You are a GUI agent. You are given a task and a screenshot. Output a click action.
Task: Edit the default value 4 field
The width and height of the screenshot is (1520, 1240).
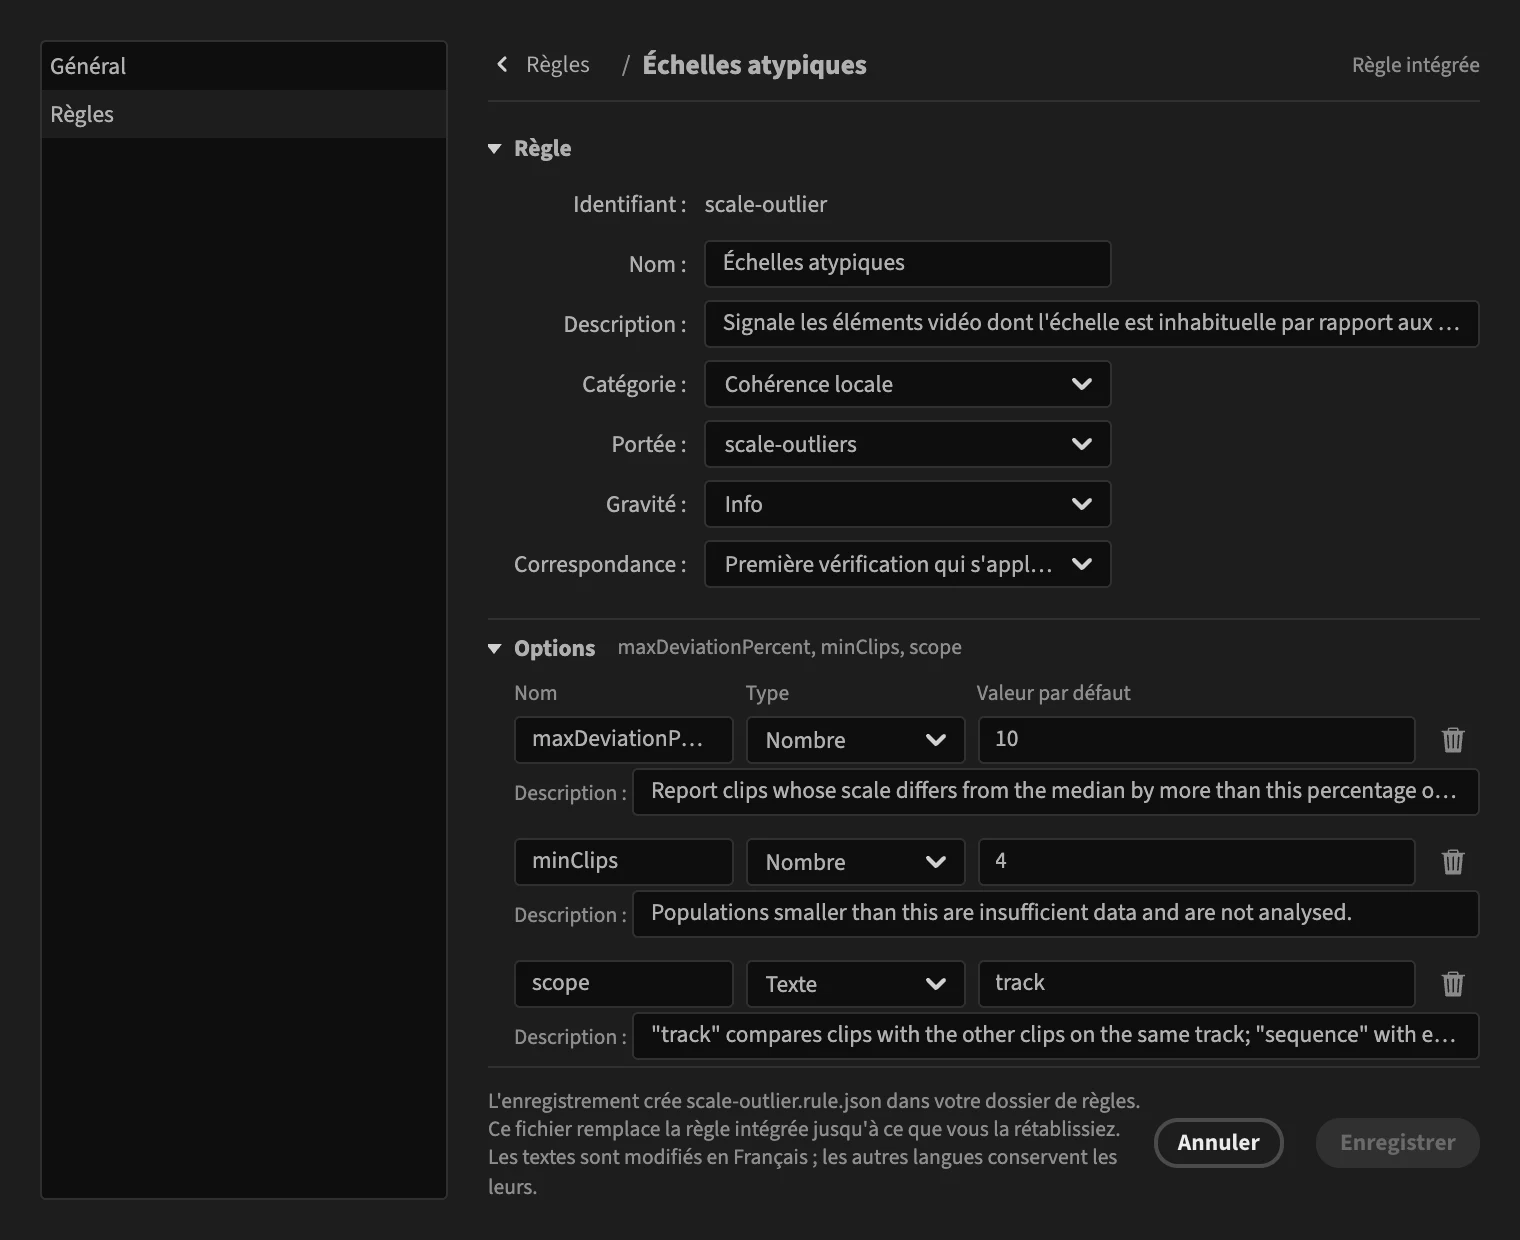pos(1196,862)
